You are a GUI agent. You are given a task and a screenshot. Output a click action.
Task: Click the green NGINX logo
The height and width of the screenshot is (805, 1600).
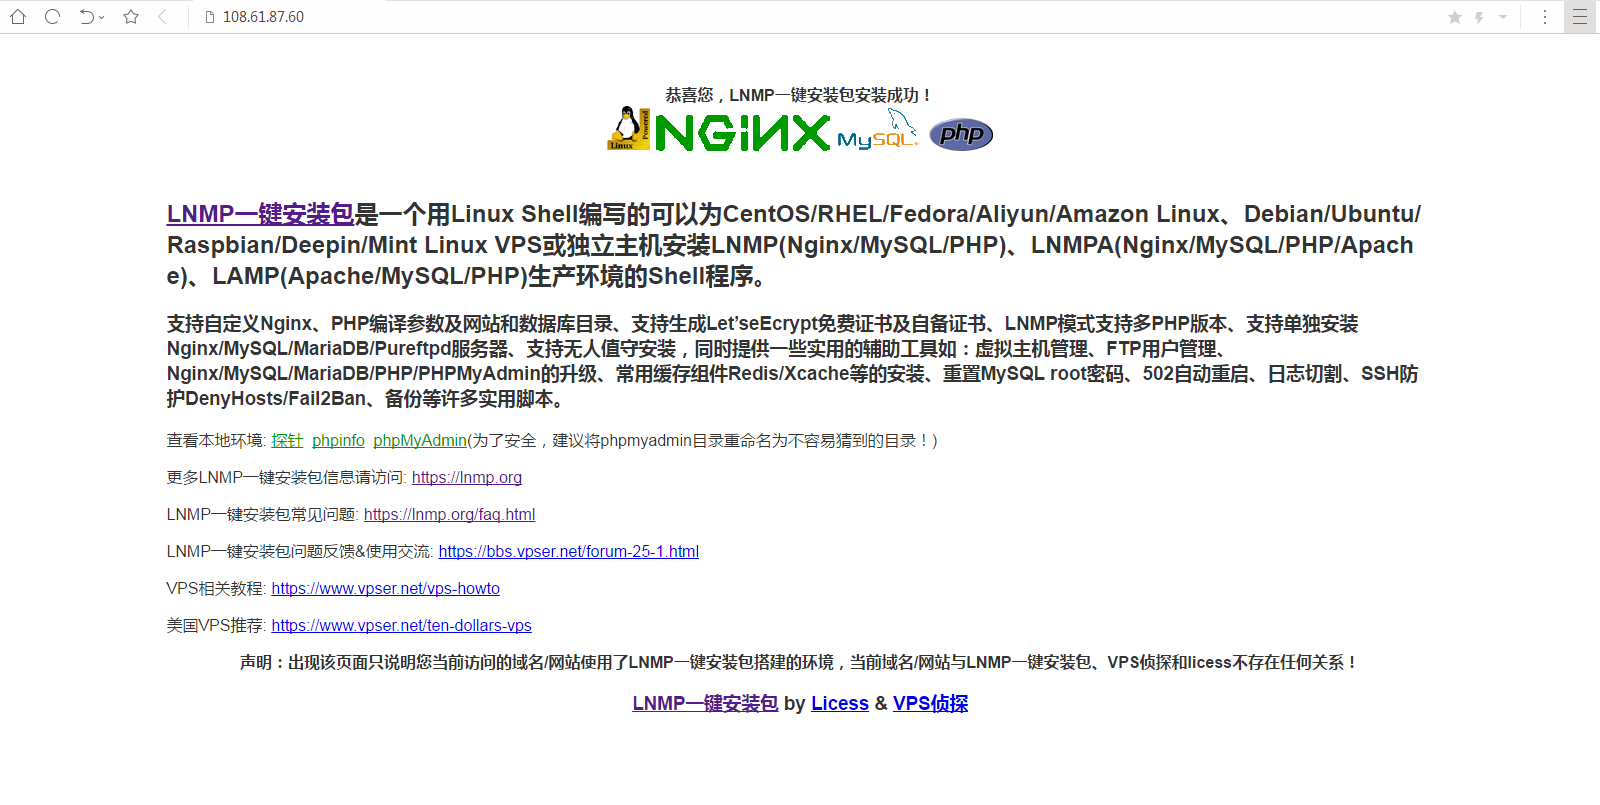(743, 132)
